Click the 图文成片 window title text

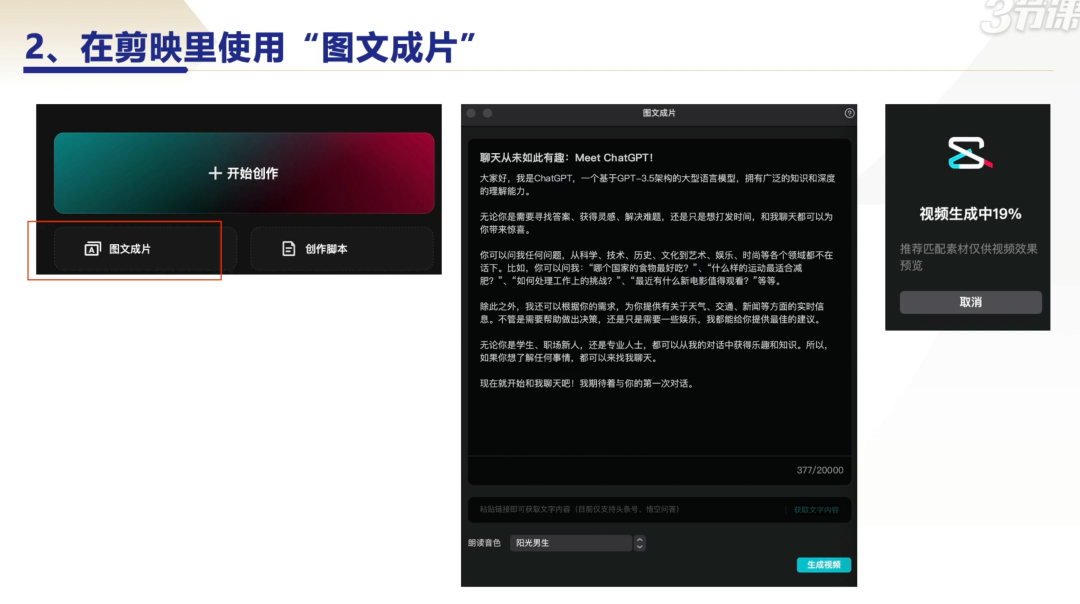point(659,113)
